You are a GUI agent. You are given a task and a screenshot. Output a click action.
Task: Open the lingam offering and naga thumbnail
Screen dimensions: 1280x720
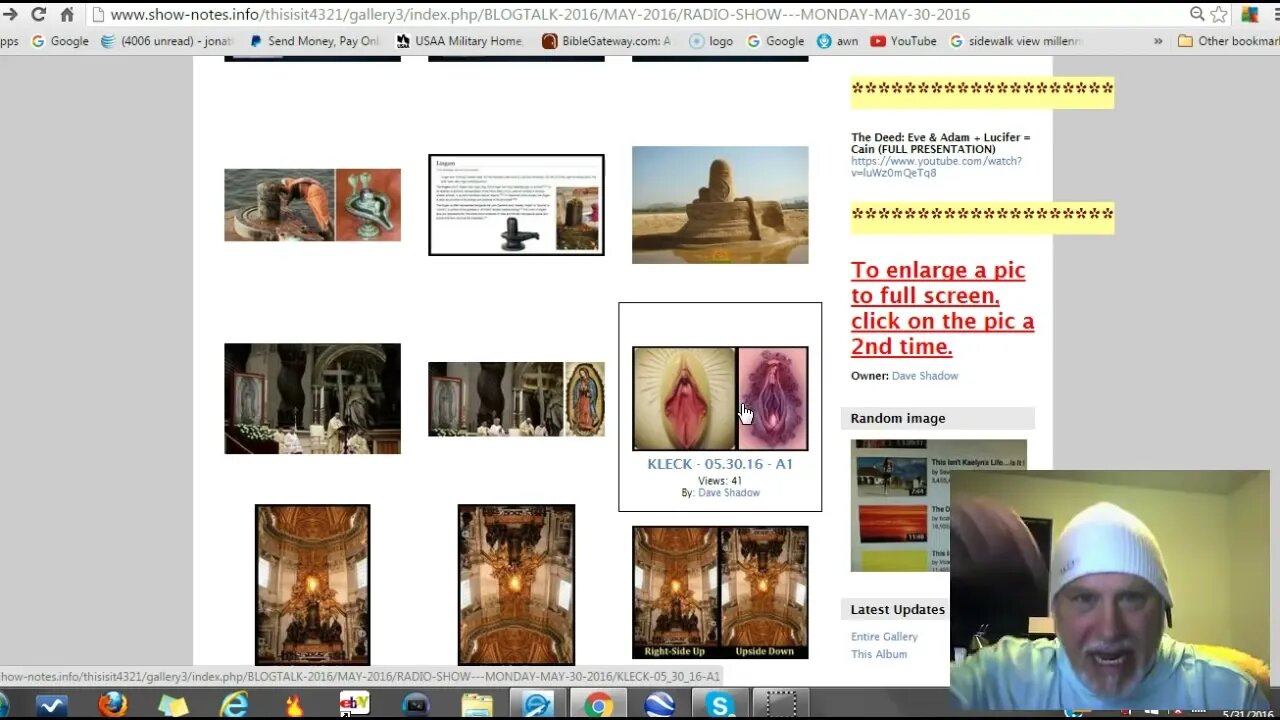[312, 205]
